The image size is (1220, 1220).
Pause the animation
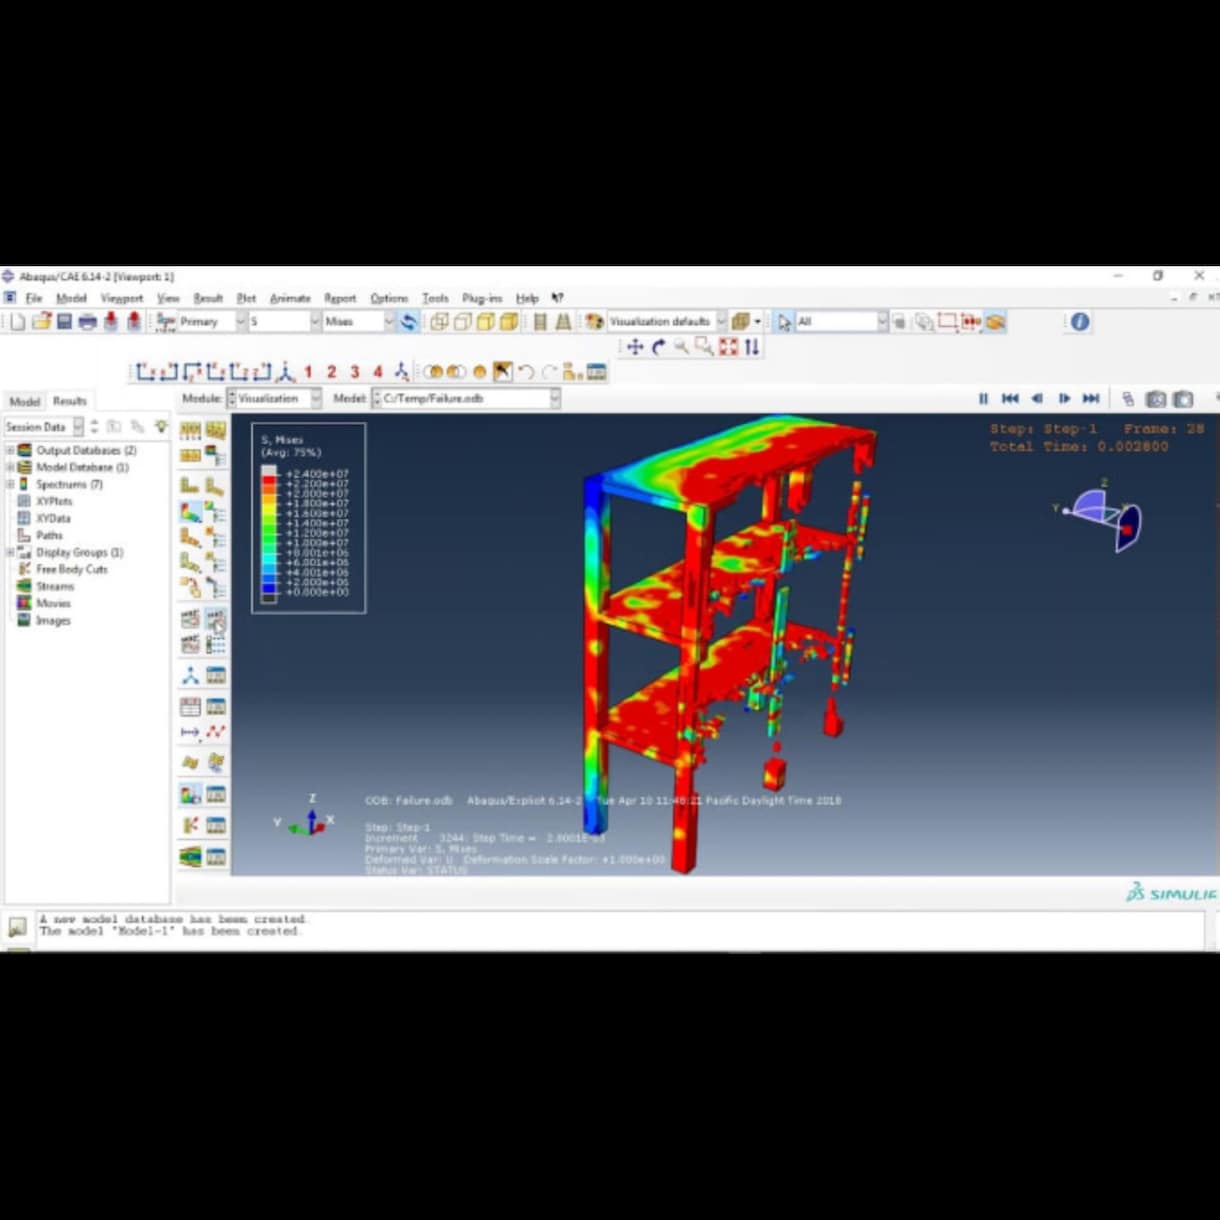click(983, 399)
